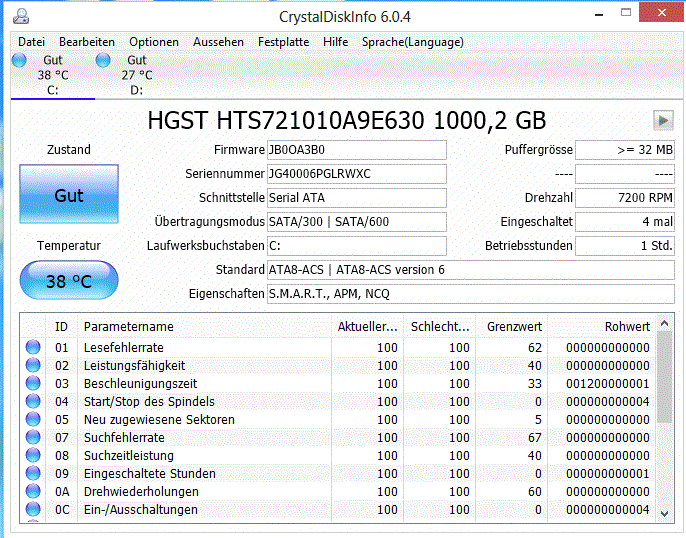Click the ID column header

(62, 327)
